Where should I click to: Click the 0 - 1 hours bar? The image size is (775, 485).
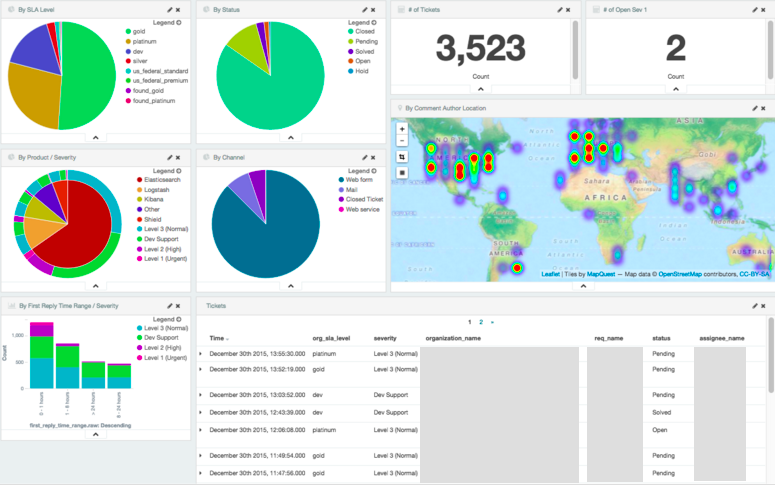point(42,355)
